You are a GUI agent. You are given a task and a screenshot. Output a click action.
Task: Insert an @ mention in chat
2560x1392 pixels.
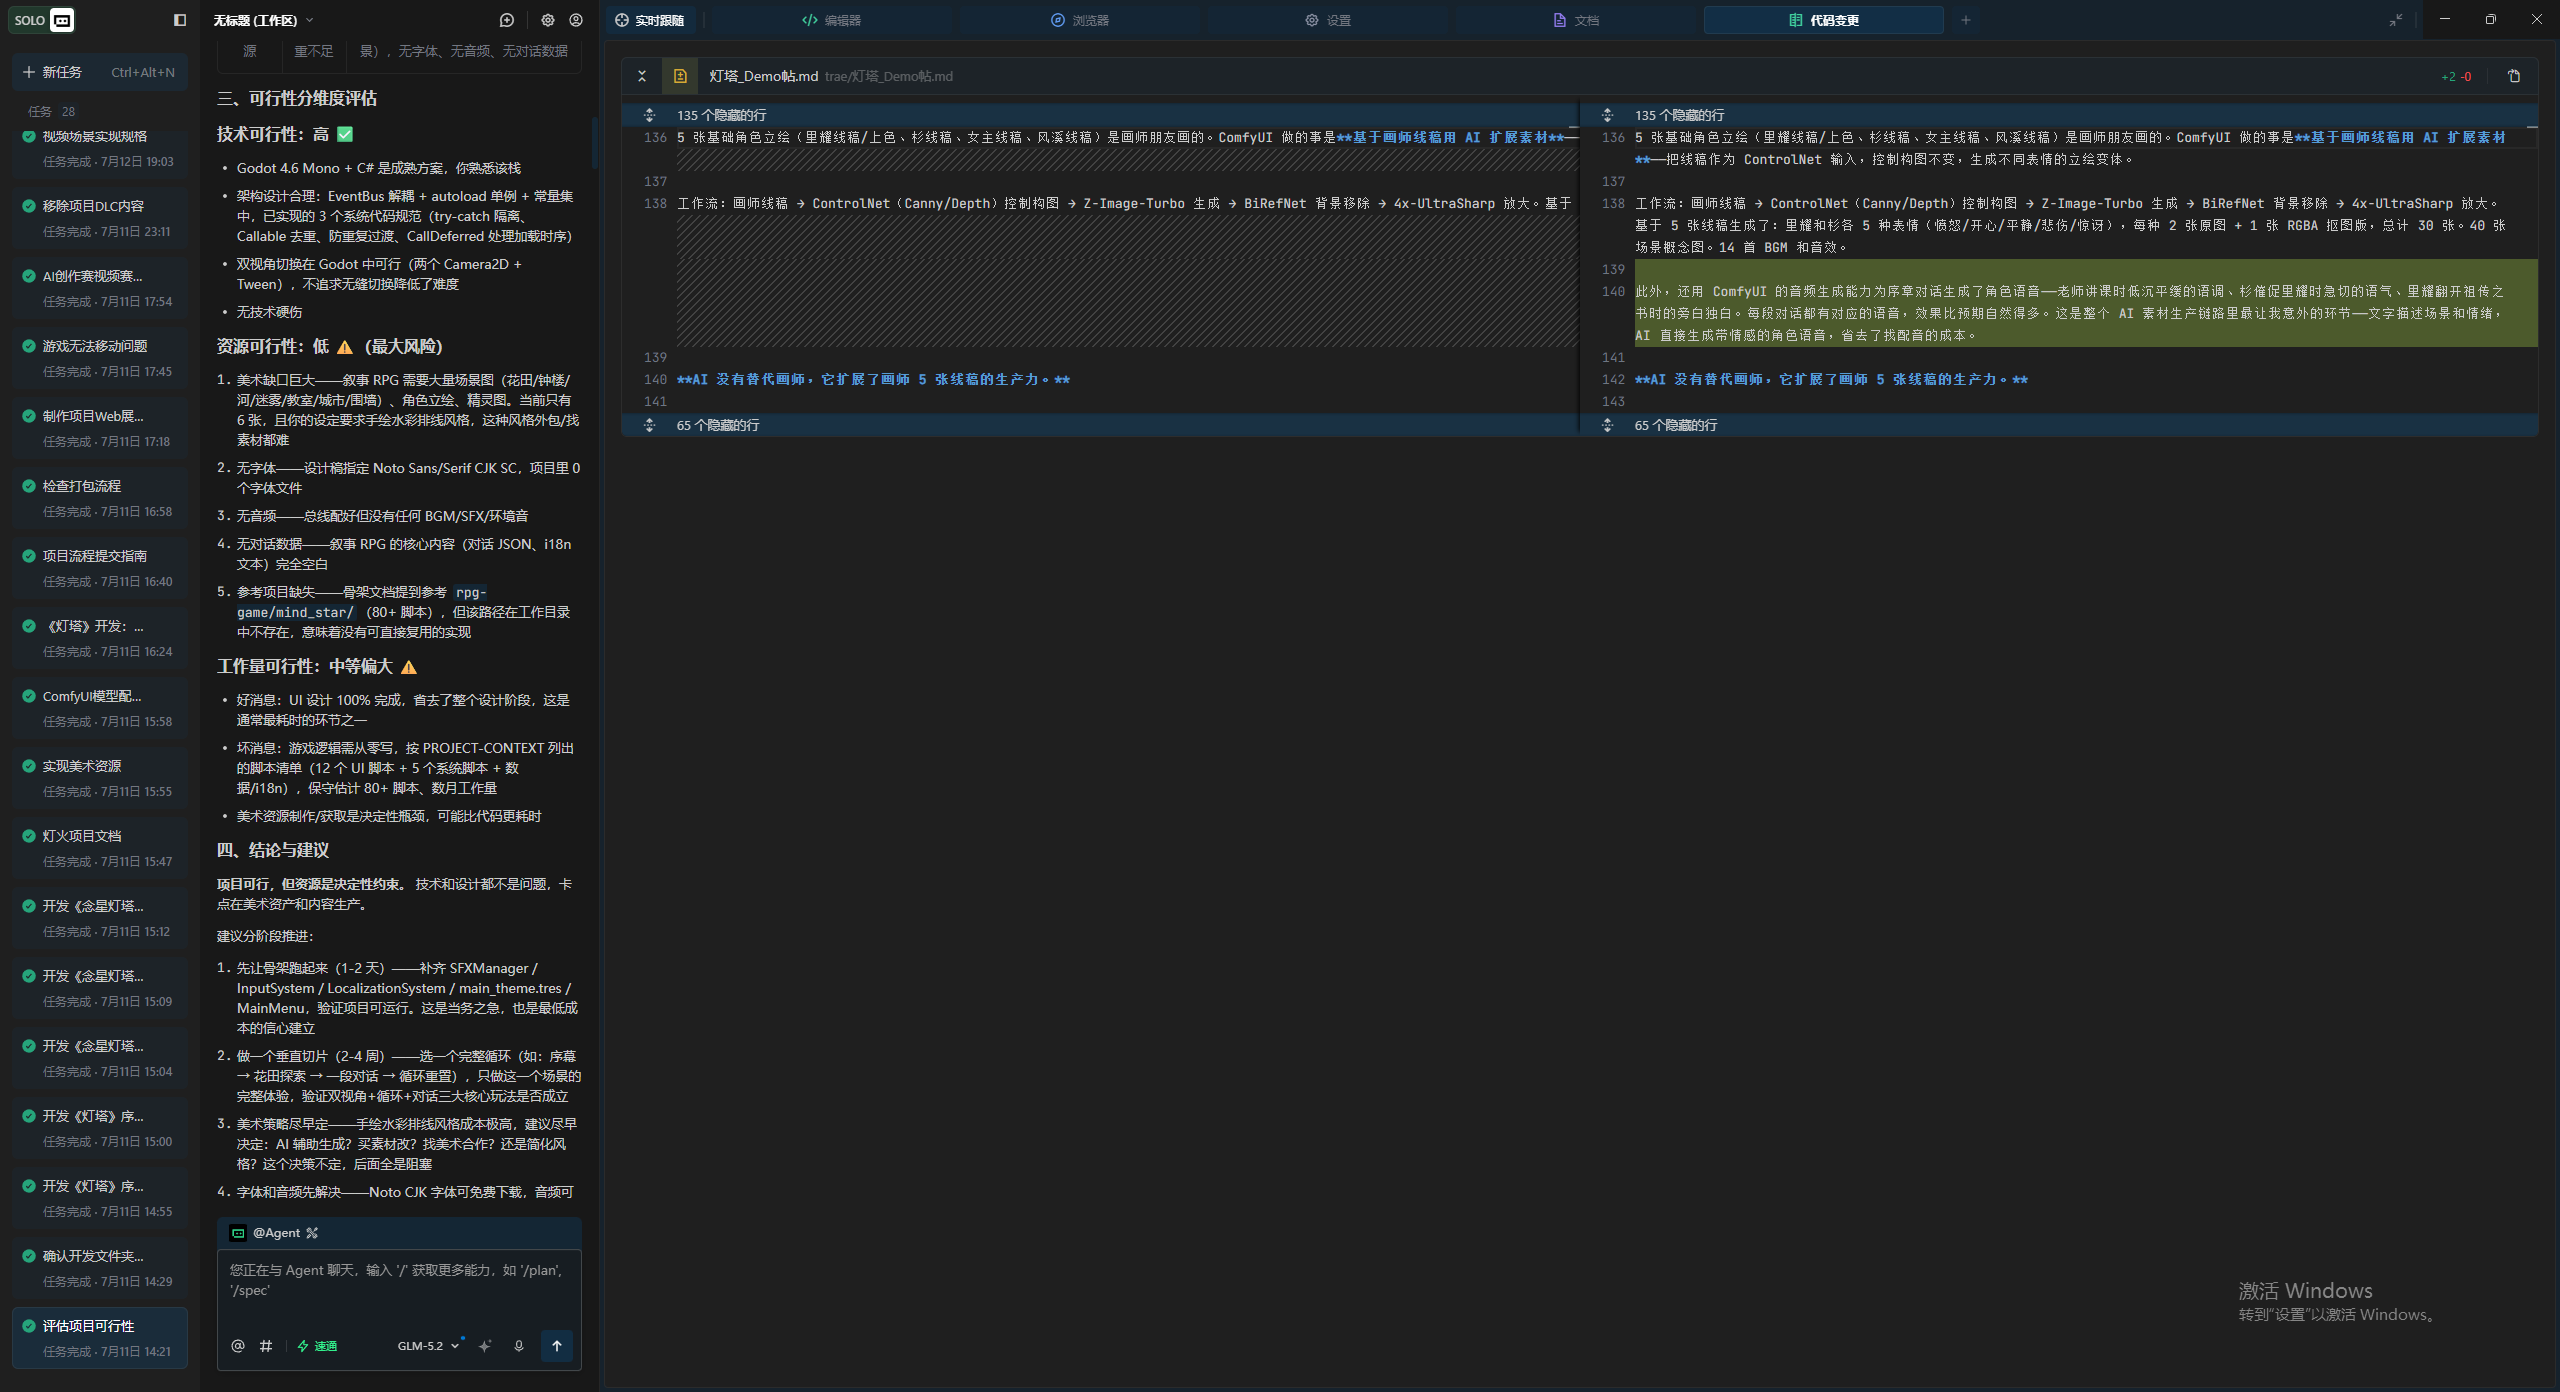point(238,1346)
